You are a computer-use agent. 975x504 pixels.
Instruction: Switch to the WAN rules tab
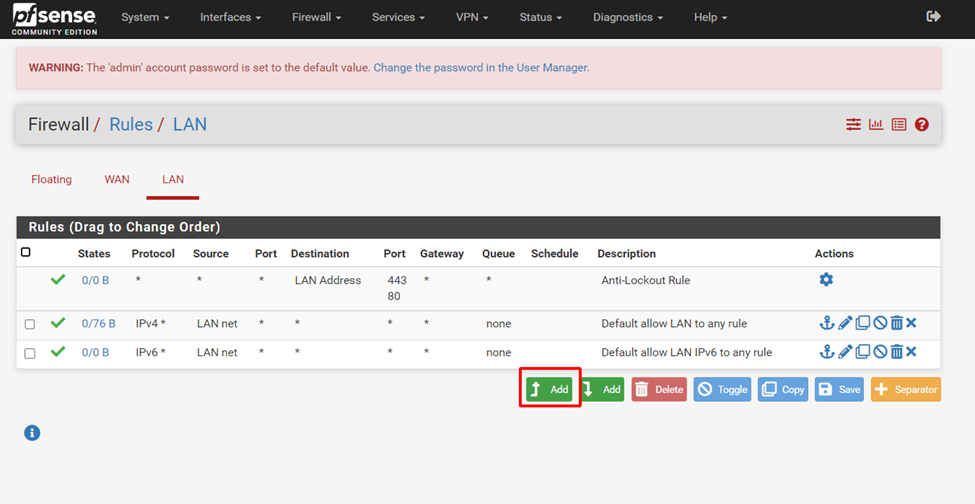(x=117, y=180)
